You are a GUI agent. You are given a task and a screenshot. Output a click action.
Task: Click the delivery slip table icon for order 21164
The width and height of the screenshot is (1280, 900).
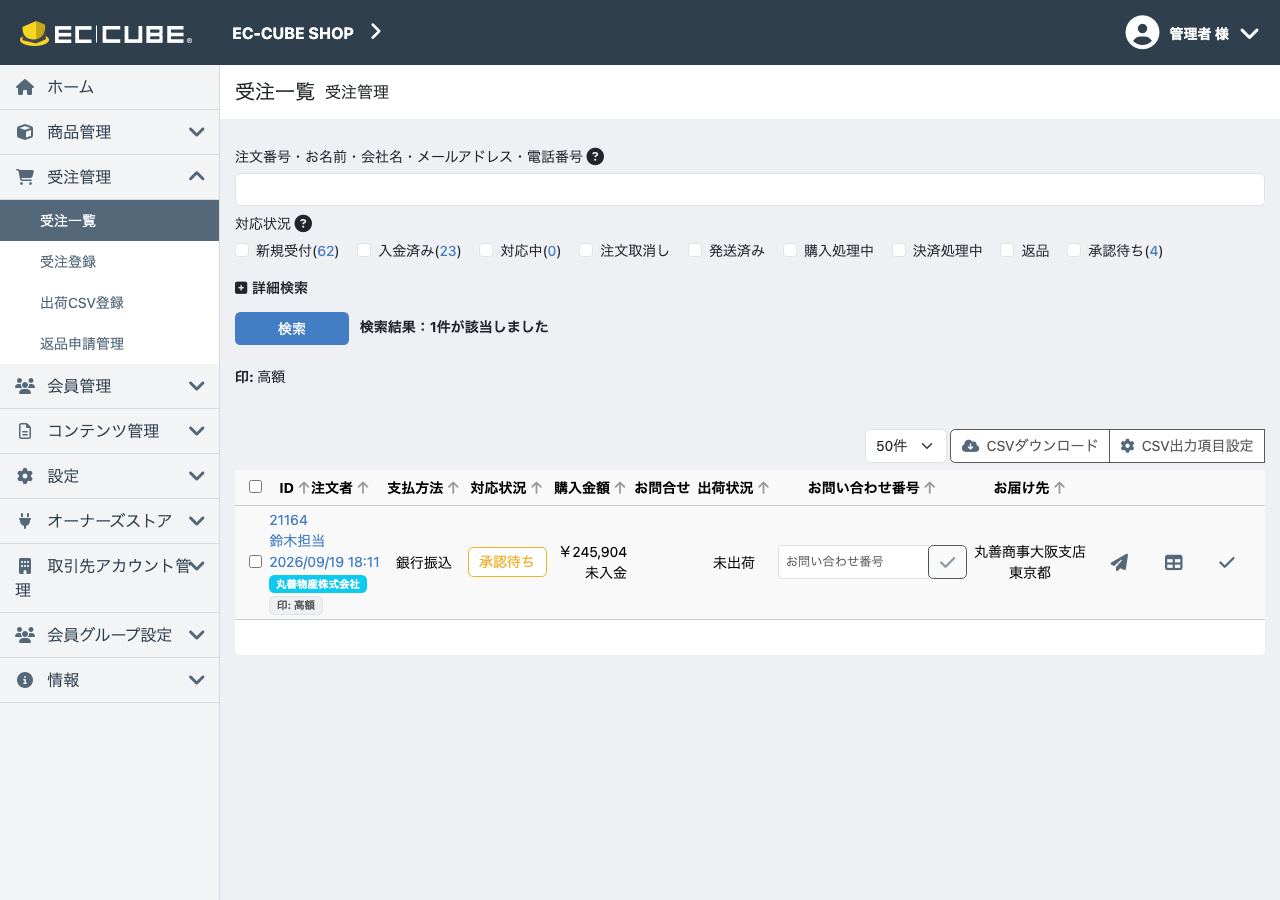pyautogui.click(x=1174, y=562)
